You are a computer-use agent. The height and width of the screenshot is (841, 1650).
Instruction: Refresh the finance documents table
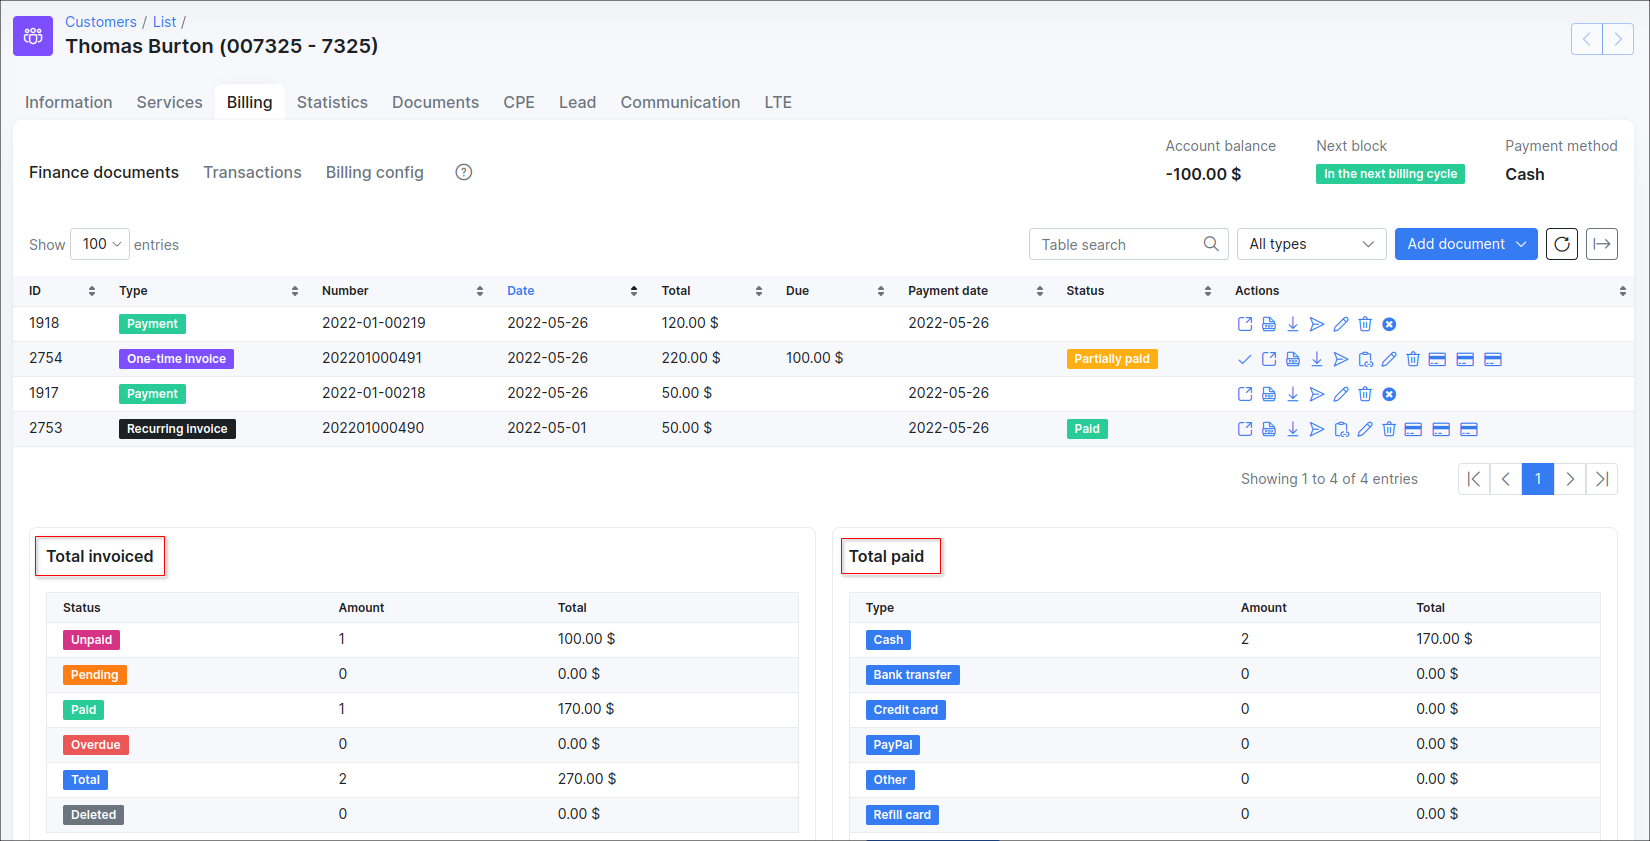(x=1561, y=244)
